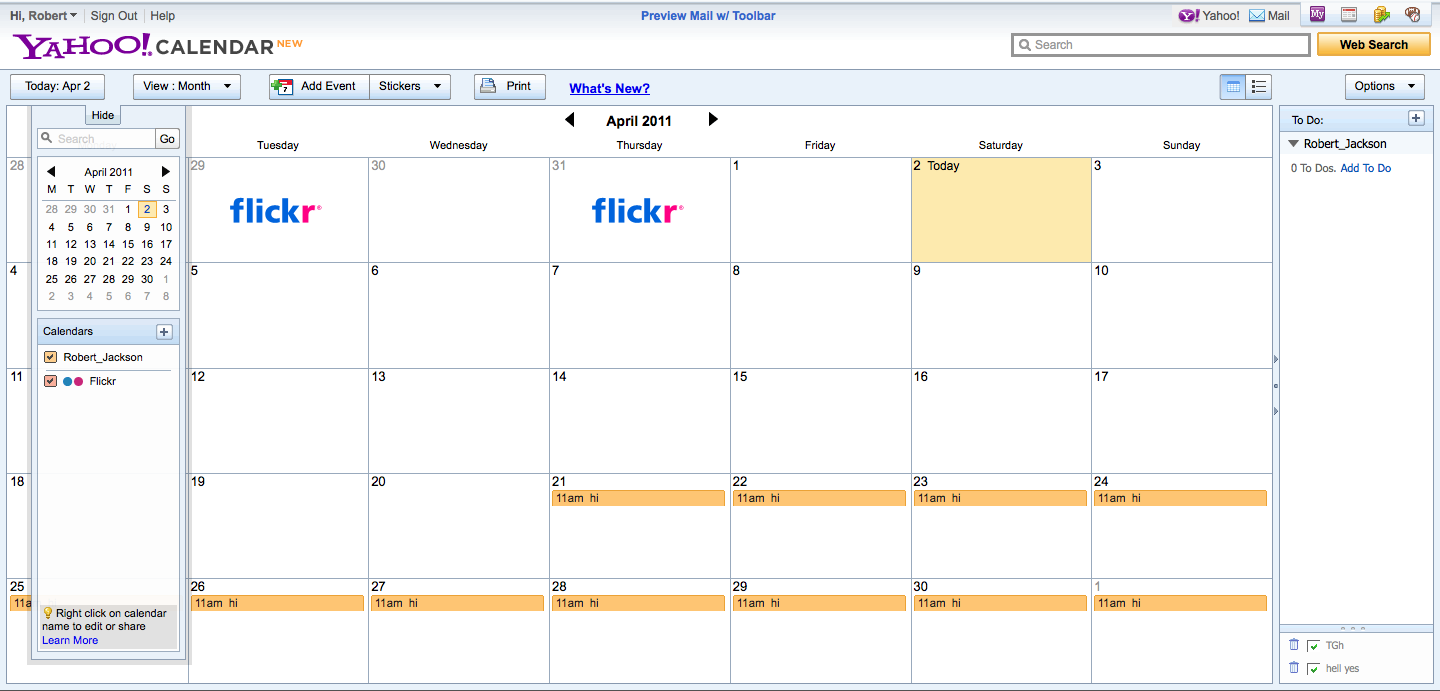Select the Flickr calendar name
The image size is (1440, 691).
[x=103, y=381]
